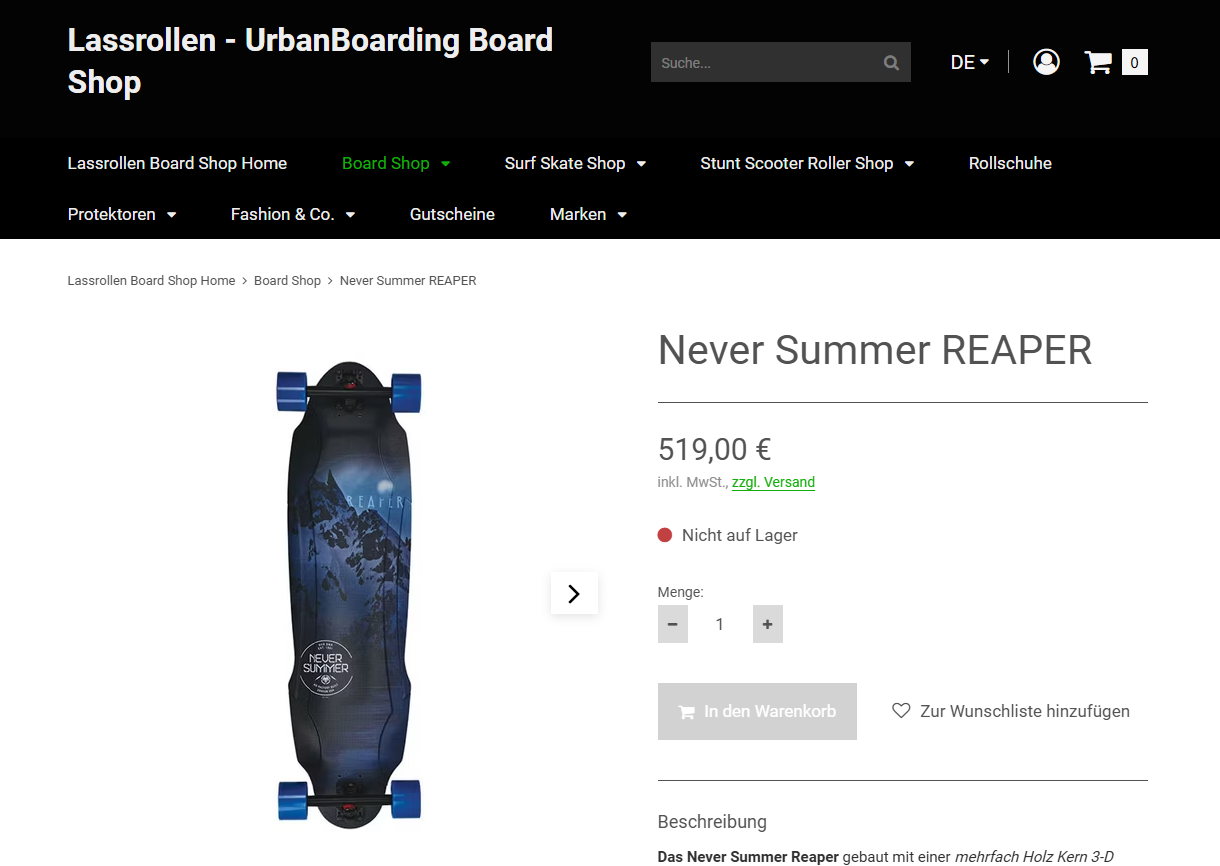
Task: Expand the Board Shop menu
Action: [396, 163]
